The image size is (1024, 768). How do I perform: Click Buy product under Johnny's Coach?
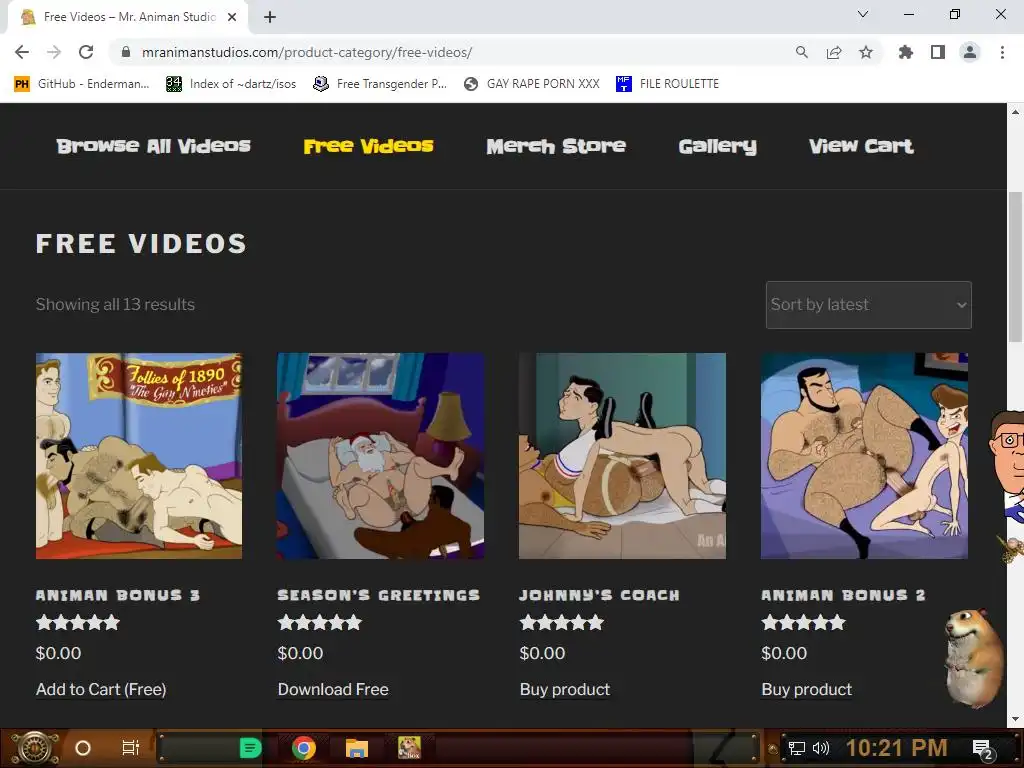pyautogui.click(x=565, y=690)
